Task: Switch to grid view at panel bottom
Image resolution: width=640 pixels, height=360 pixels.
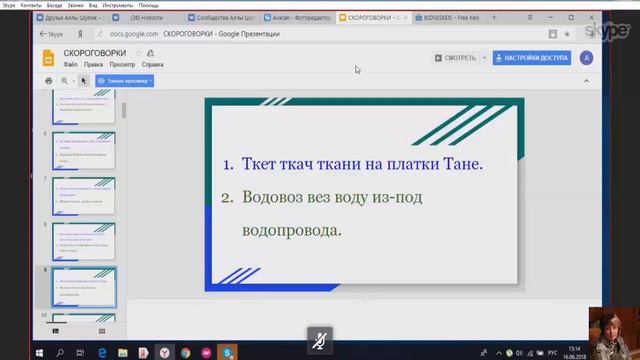Action: pos(102,331)
